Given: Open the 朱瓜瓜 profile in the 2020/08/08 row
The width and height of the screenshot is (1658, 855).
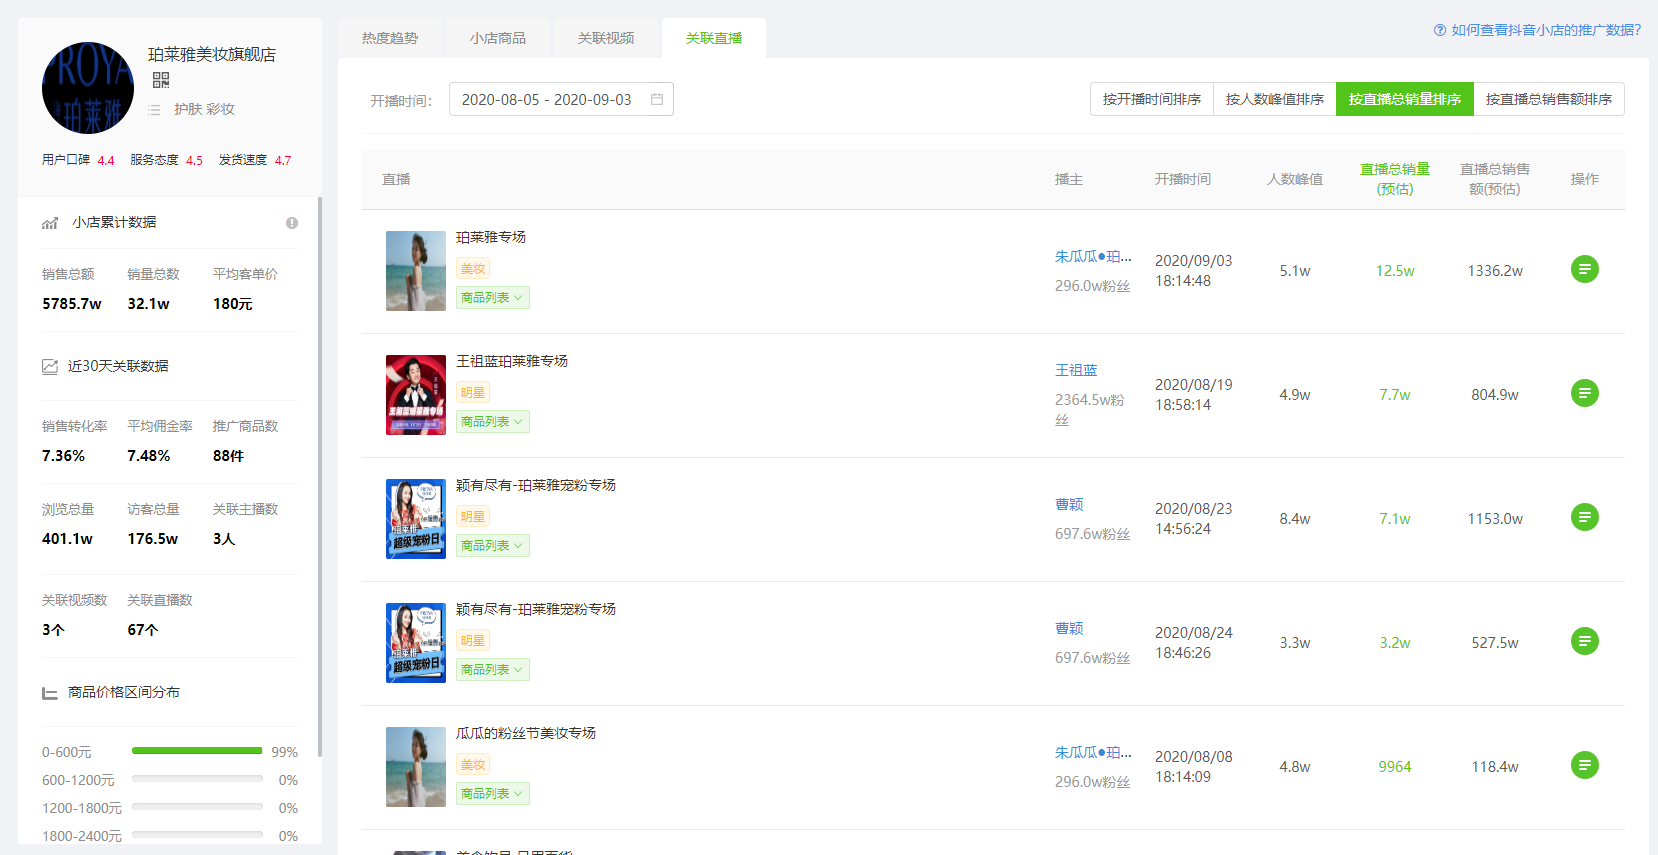Looking at the screenshot, I should (x=1093, y=753).
